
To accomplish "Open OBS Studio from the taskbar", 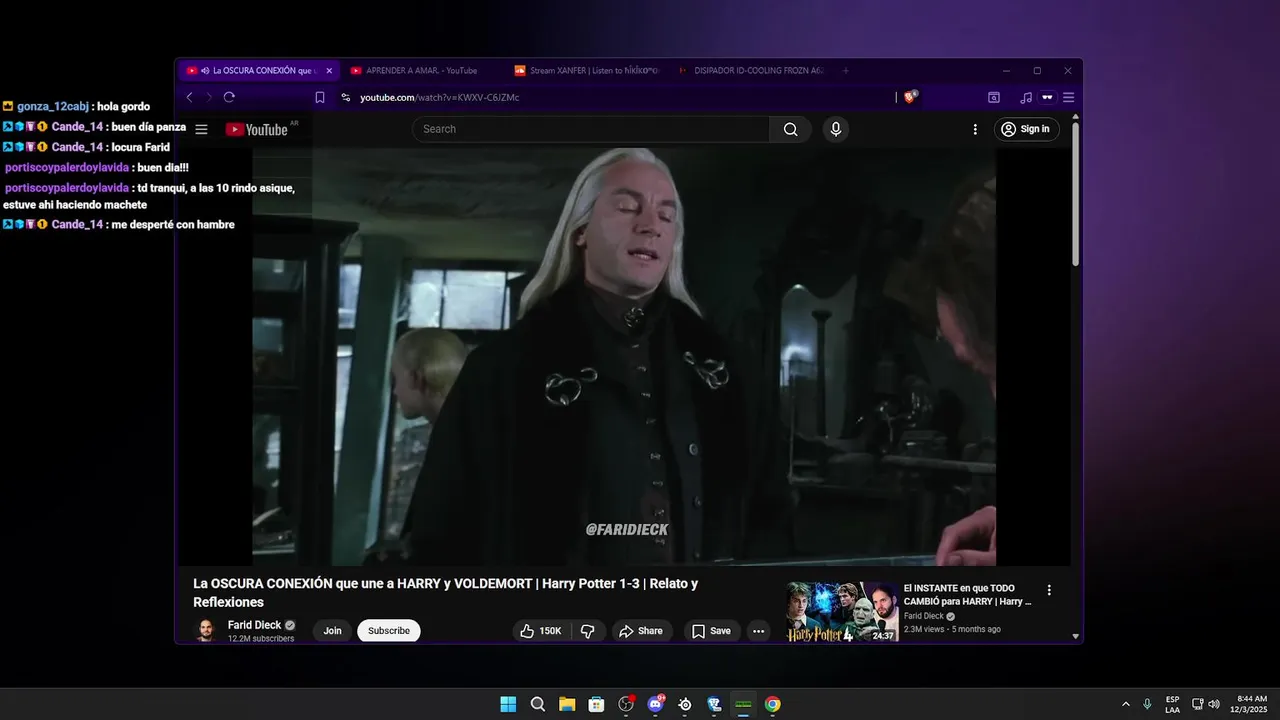I will (x=626, y=704).
